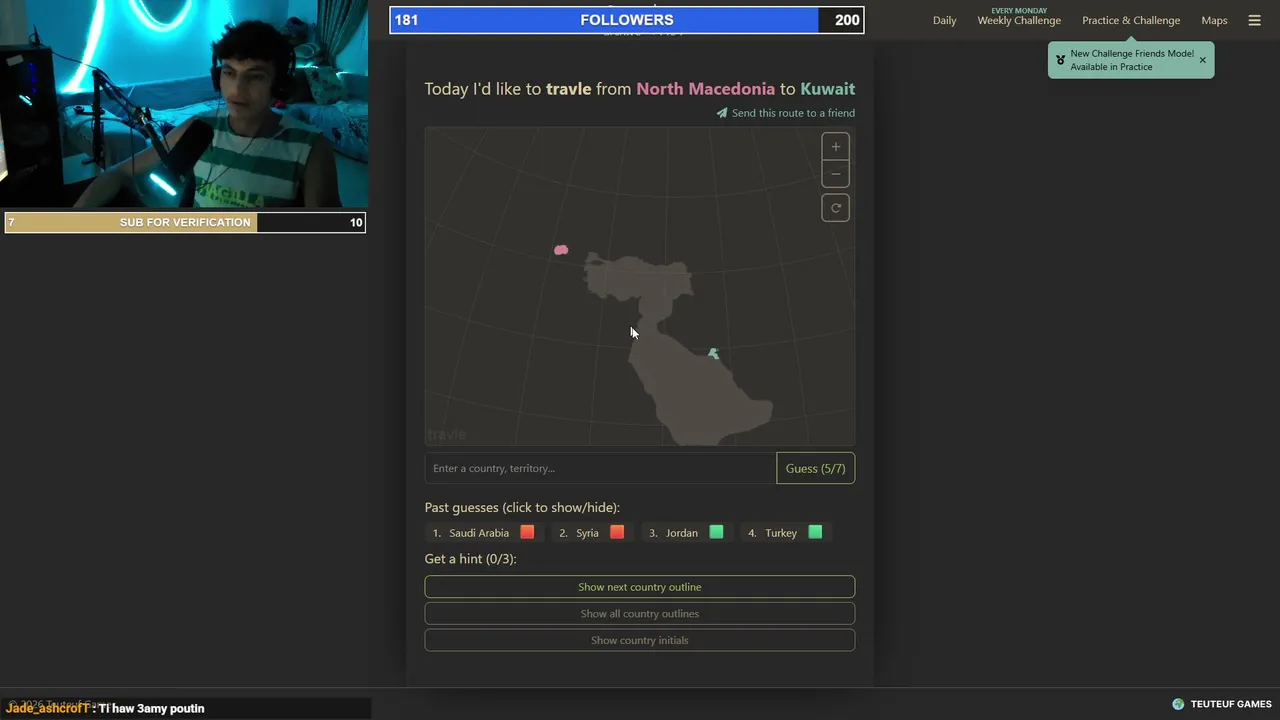Click the medal icon in notification
The width and height of the screenshot is (1280, 720).
pos(1060,60)
